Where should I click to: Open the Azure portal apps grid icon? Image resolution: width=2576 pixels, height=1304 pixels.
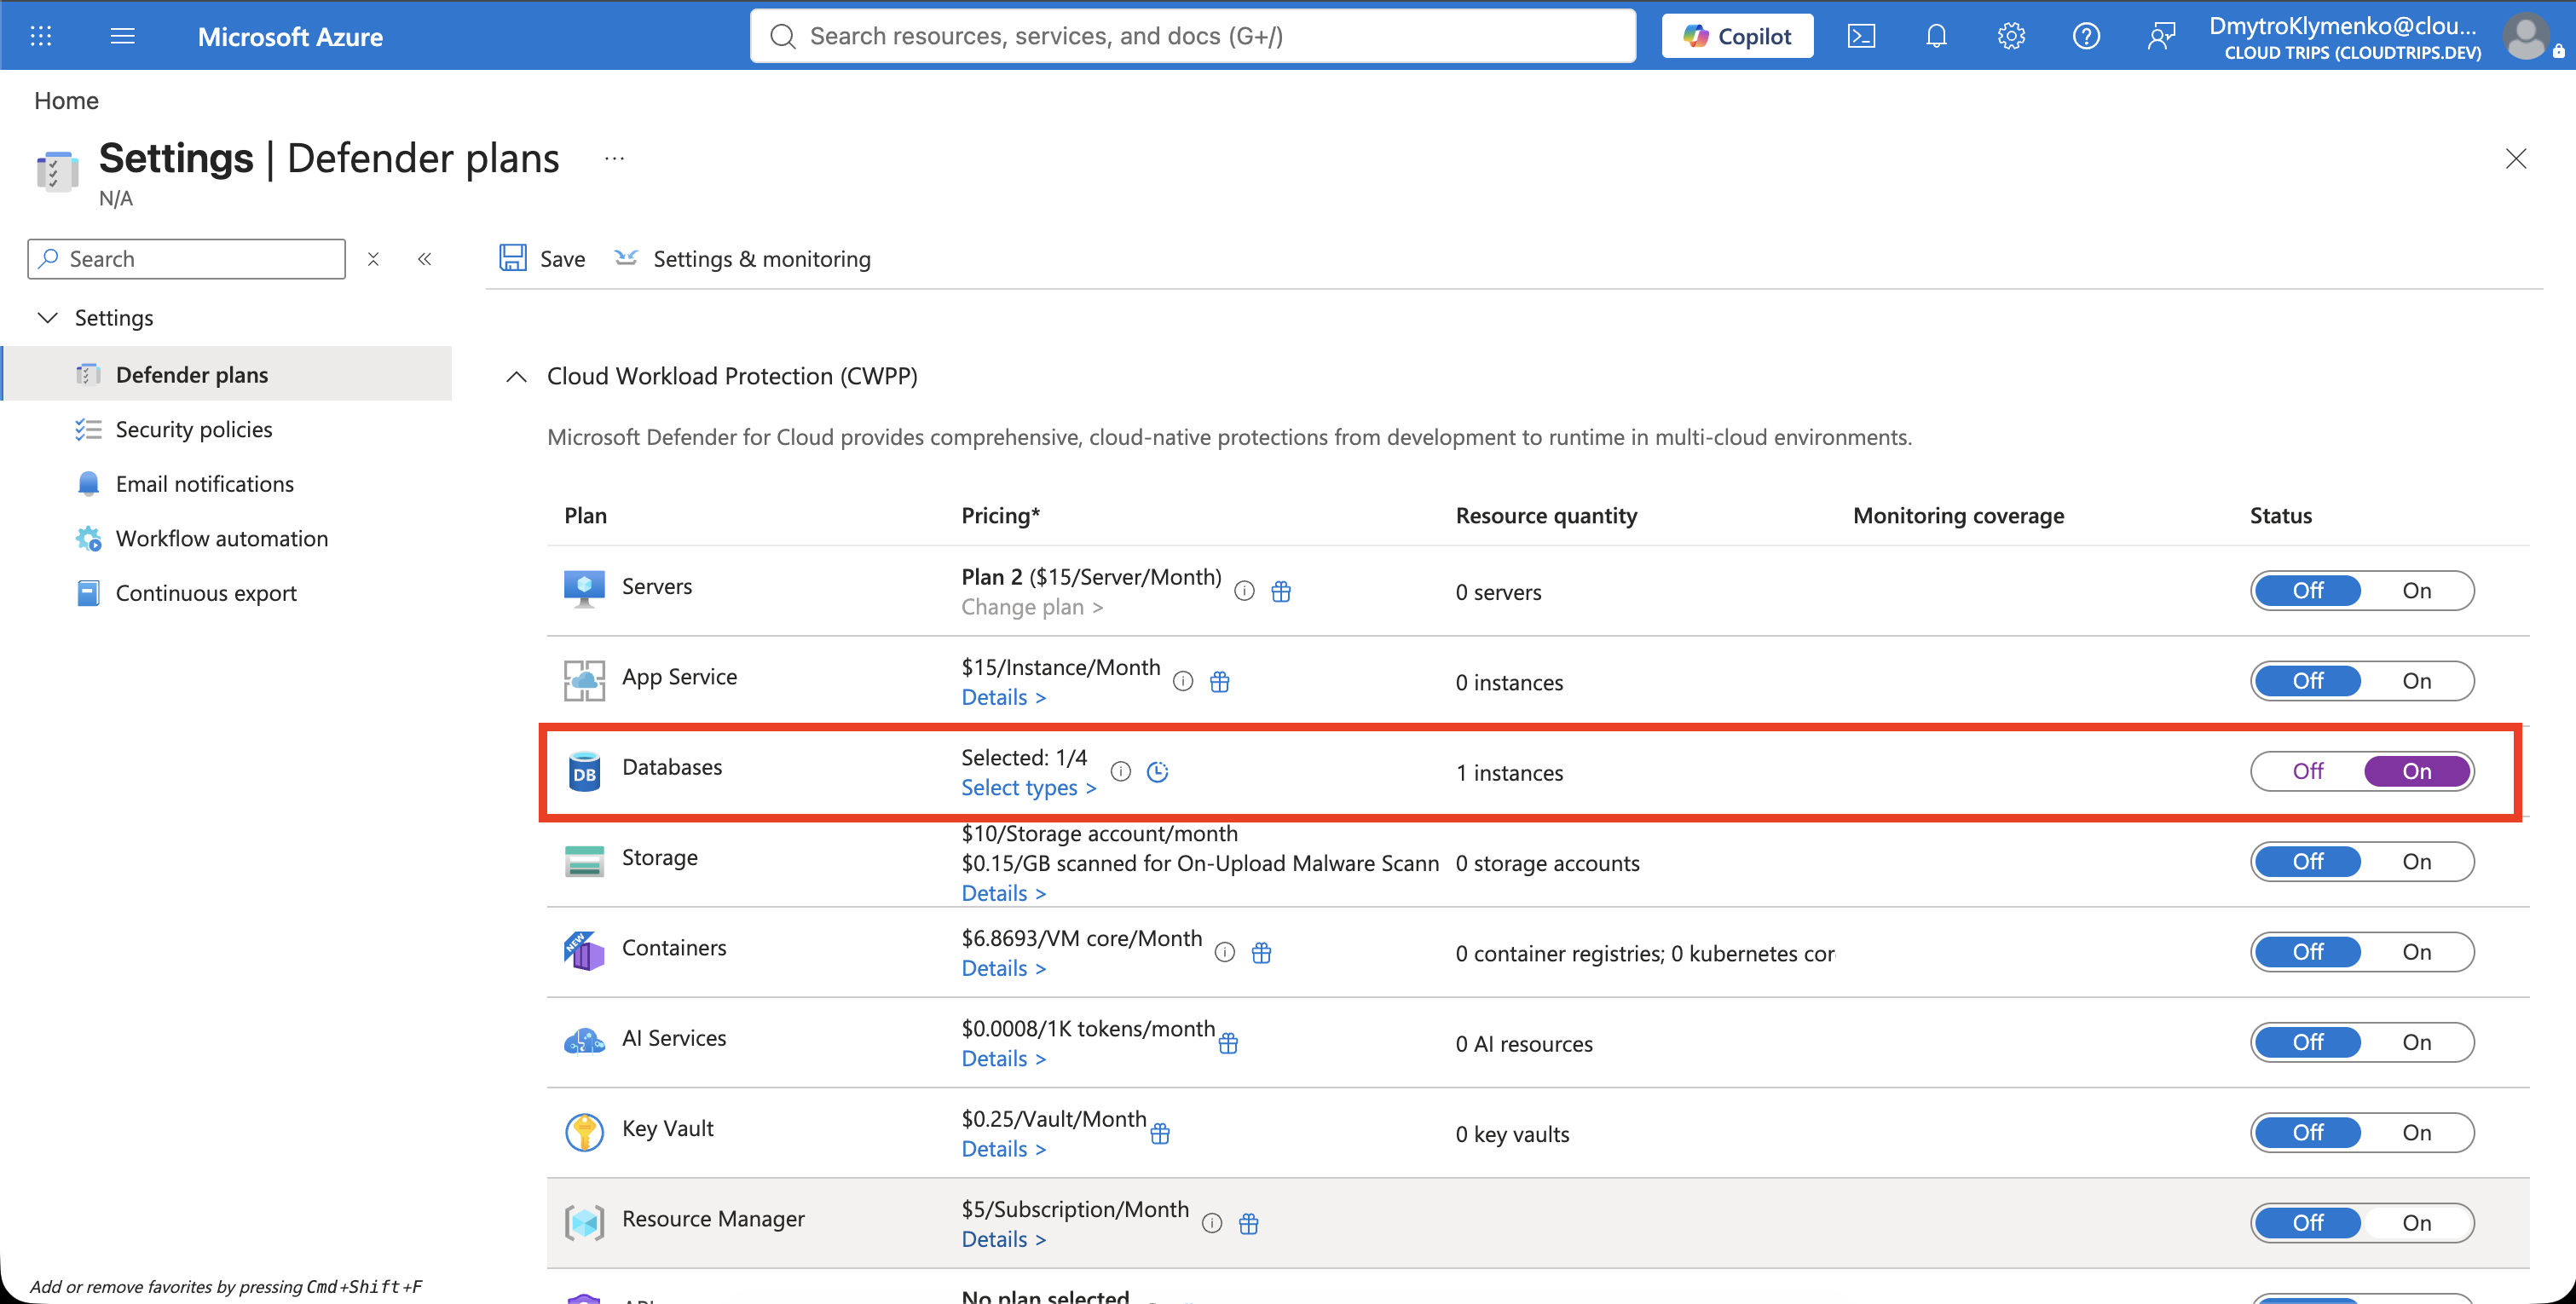(x=41, y=36)
